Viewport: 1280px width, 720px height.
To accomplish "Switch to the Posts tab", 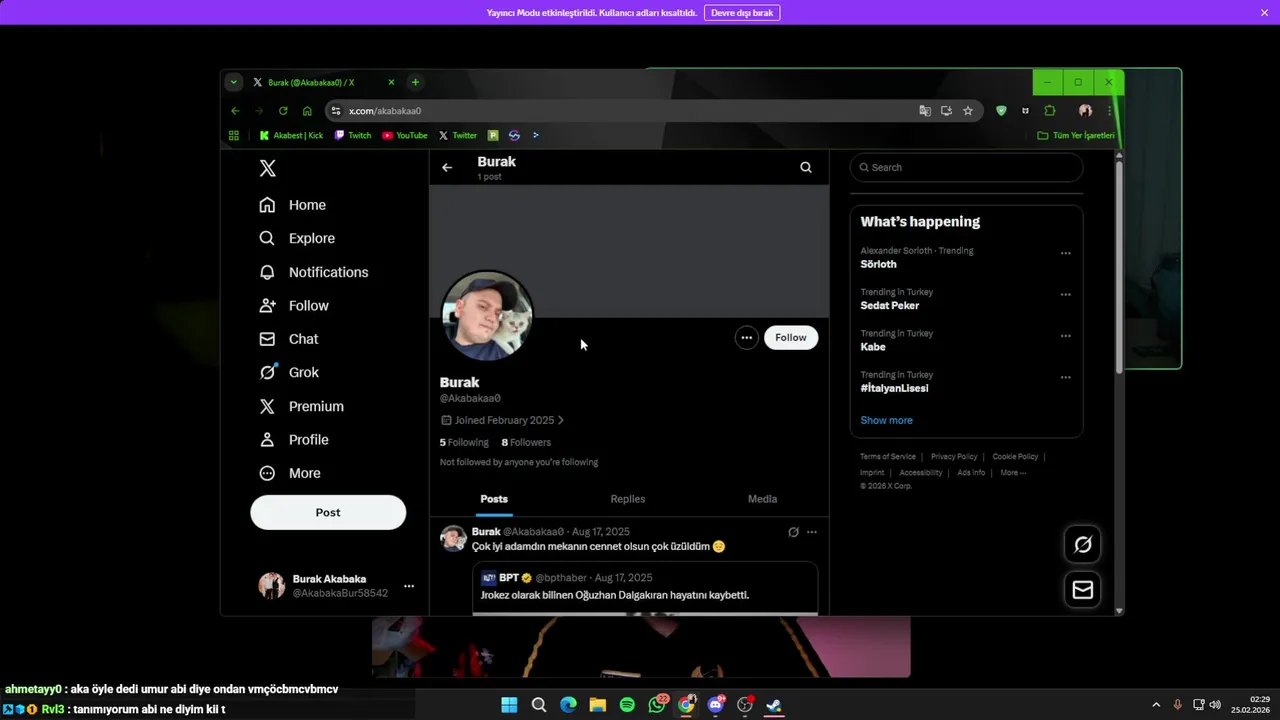I will coord(494,499).
